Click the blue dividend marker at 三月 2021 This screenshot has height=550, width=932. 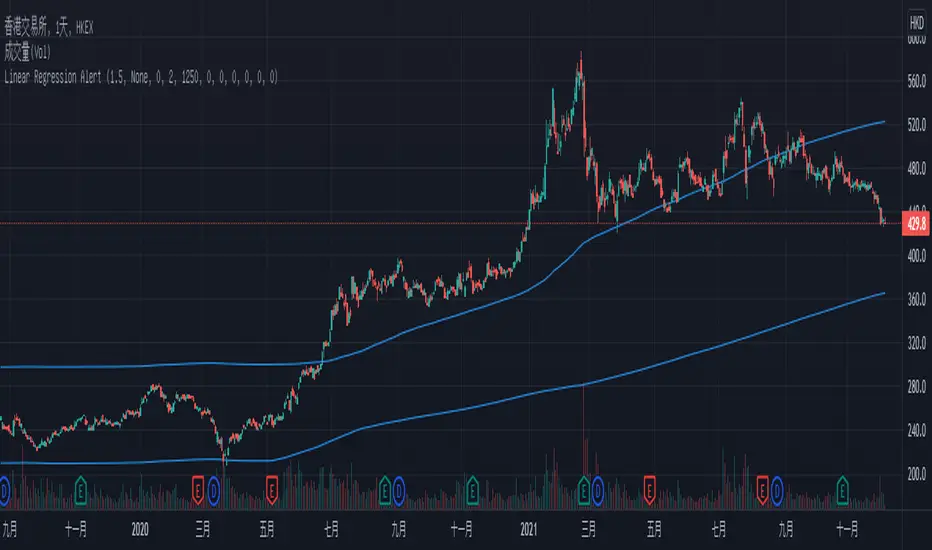[598, 491]
